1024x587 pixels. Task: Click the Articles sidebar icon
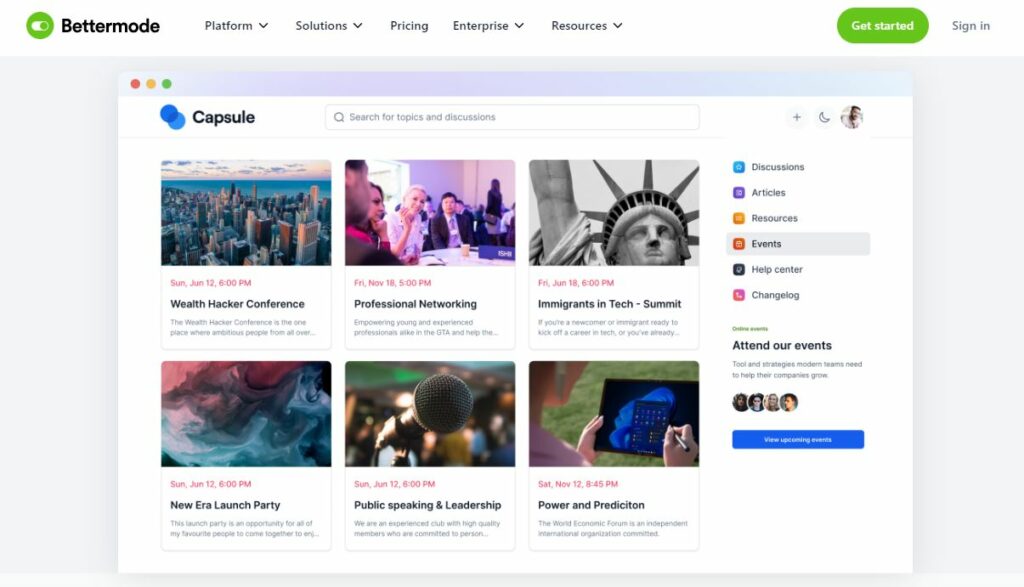click(x=739, y=193)
